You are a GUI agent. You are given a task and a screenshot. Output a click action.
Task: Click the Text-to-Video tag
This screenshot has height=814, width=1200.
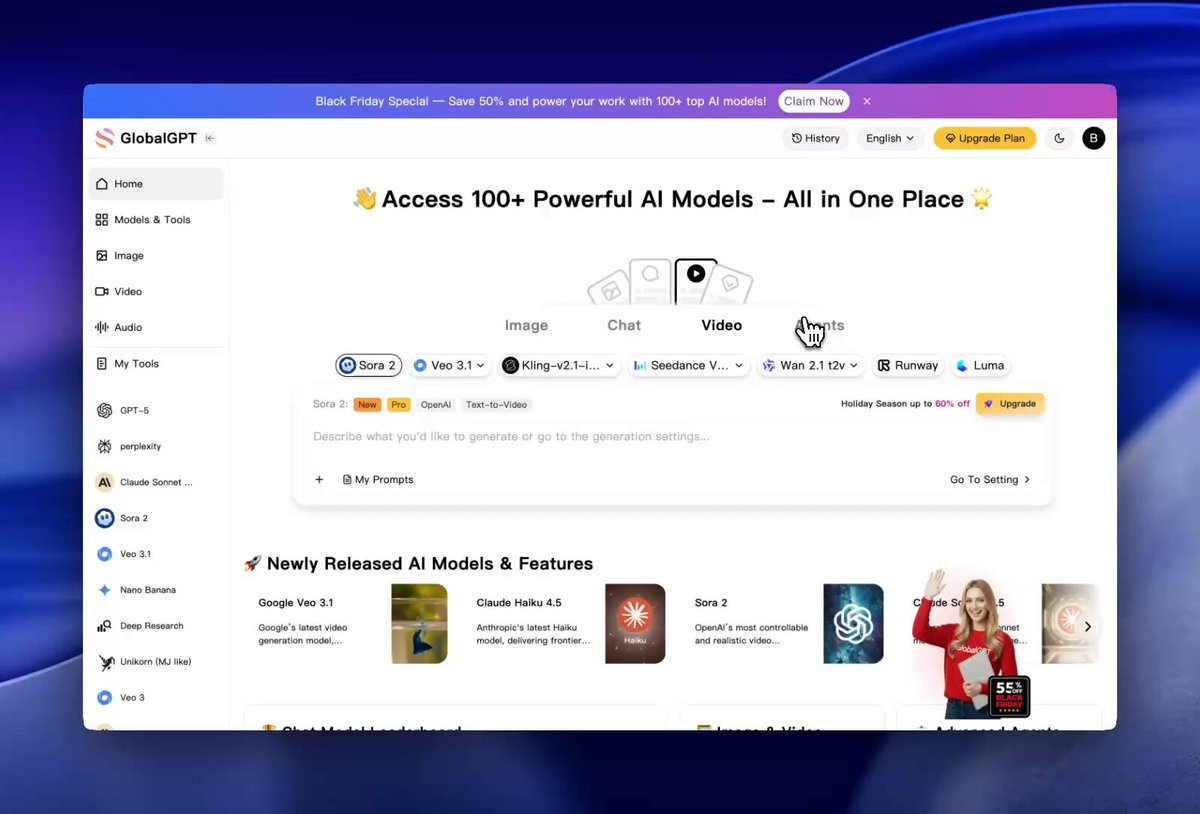497,405
